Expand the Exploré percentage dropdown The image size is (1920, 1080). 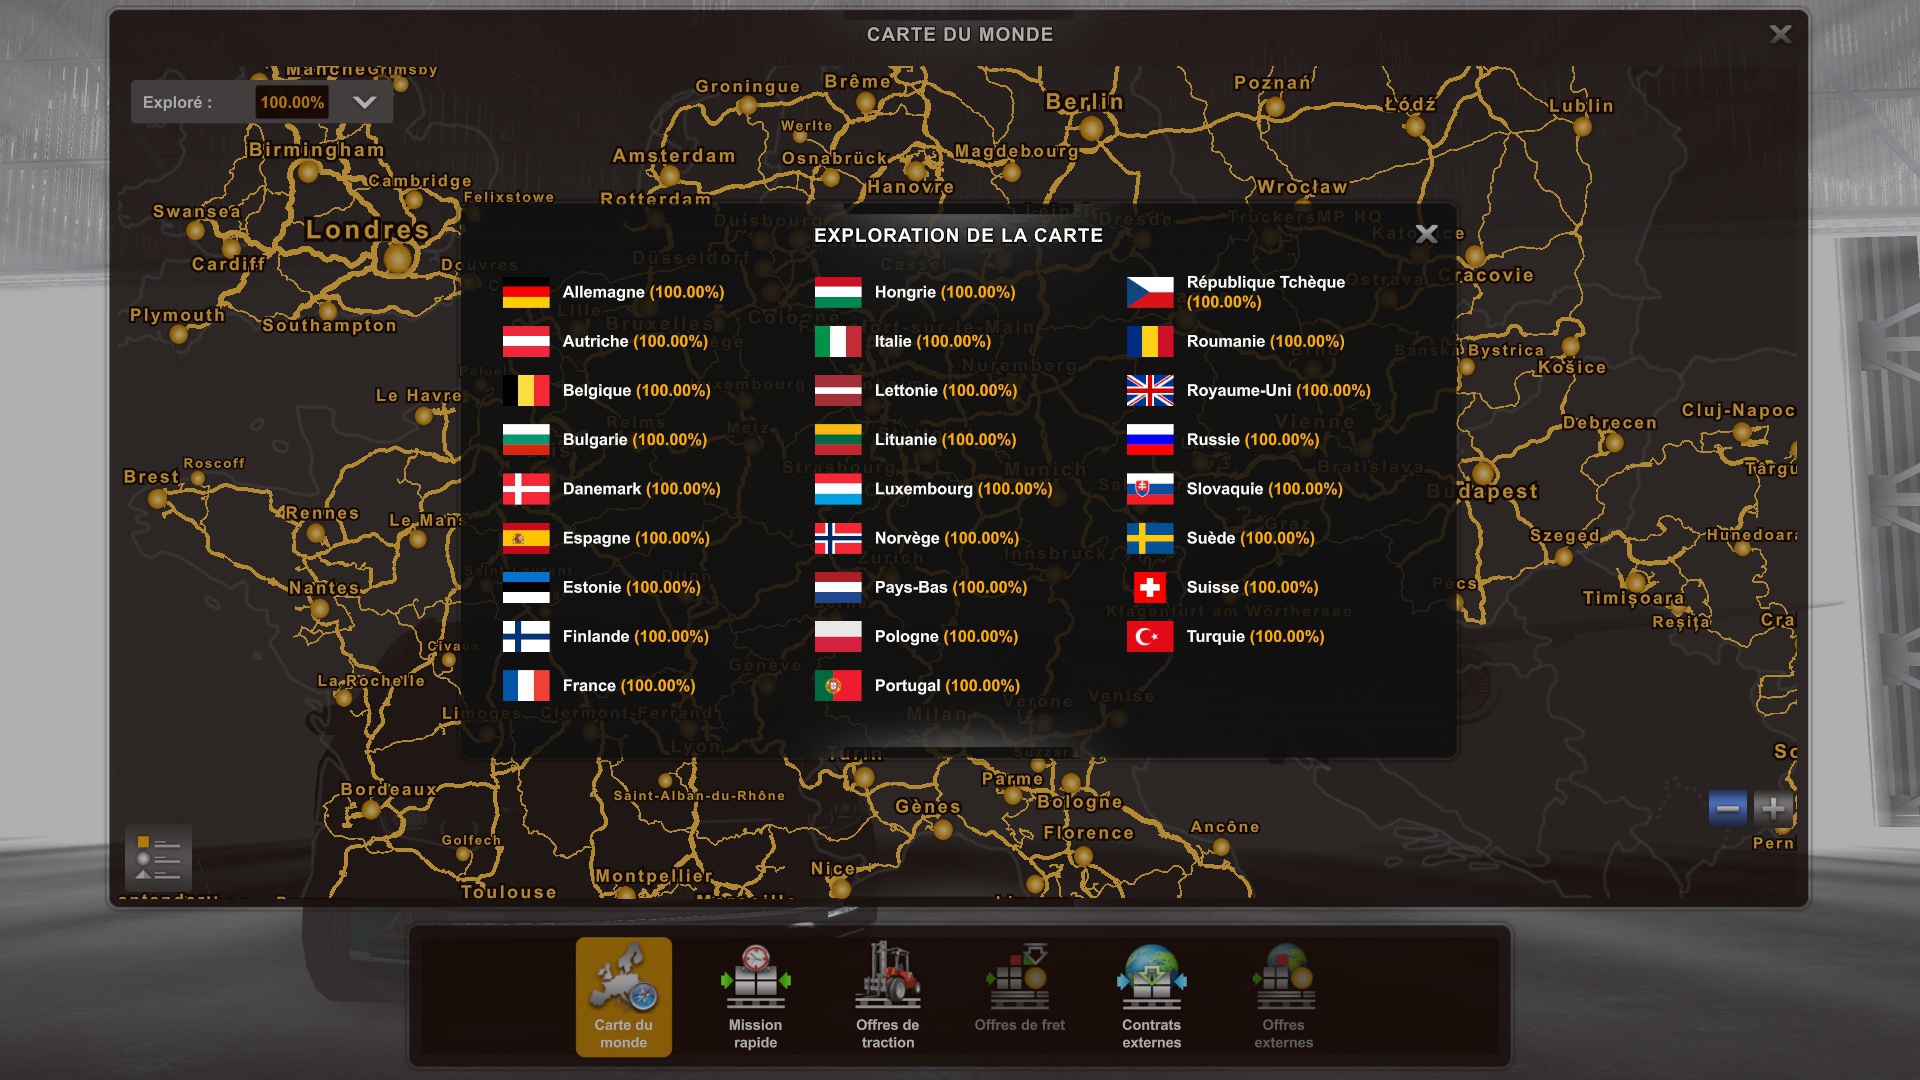coord(365,102)
